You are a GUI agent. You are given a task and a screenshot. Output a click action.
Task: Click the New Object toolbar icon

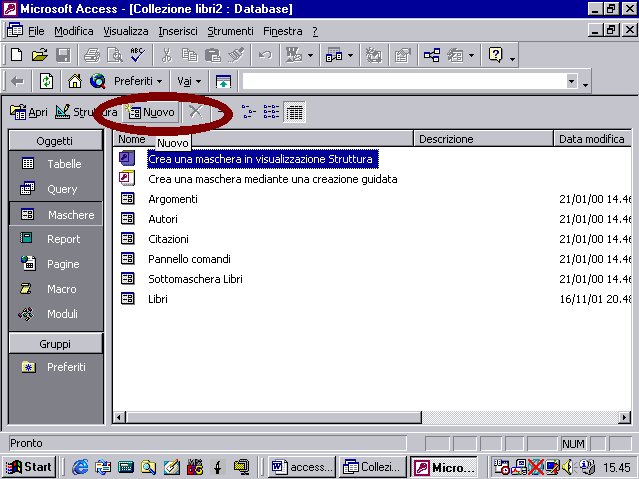455,55
